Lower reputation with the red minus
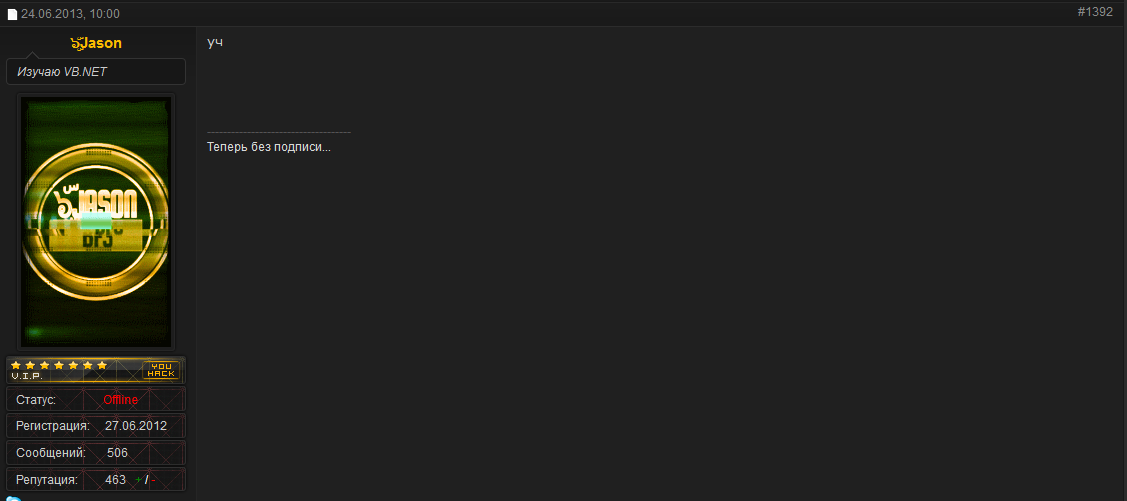 point(153,480)
